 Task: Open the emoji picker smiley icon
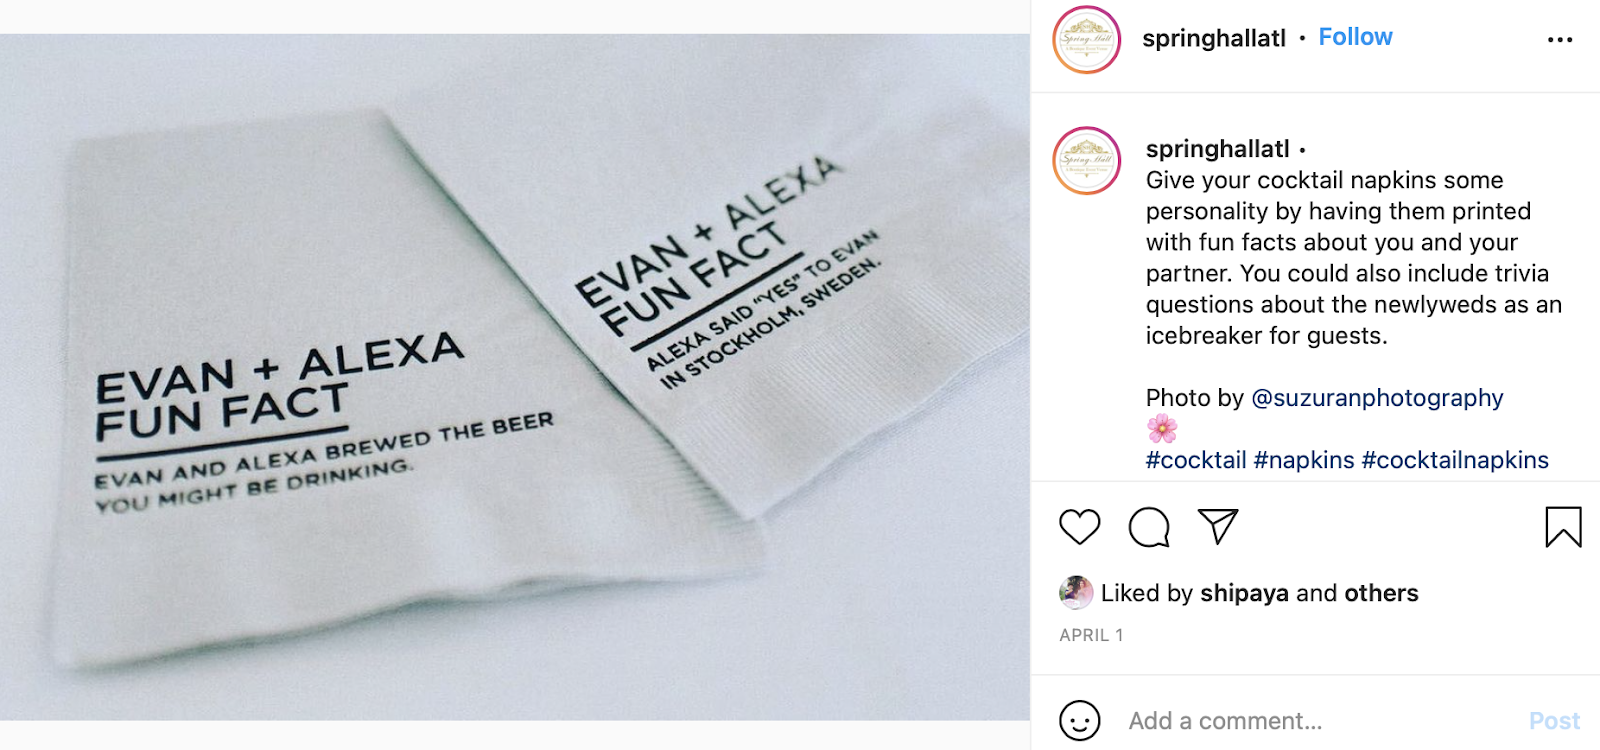pos(1079,720)
